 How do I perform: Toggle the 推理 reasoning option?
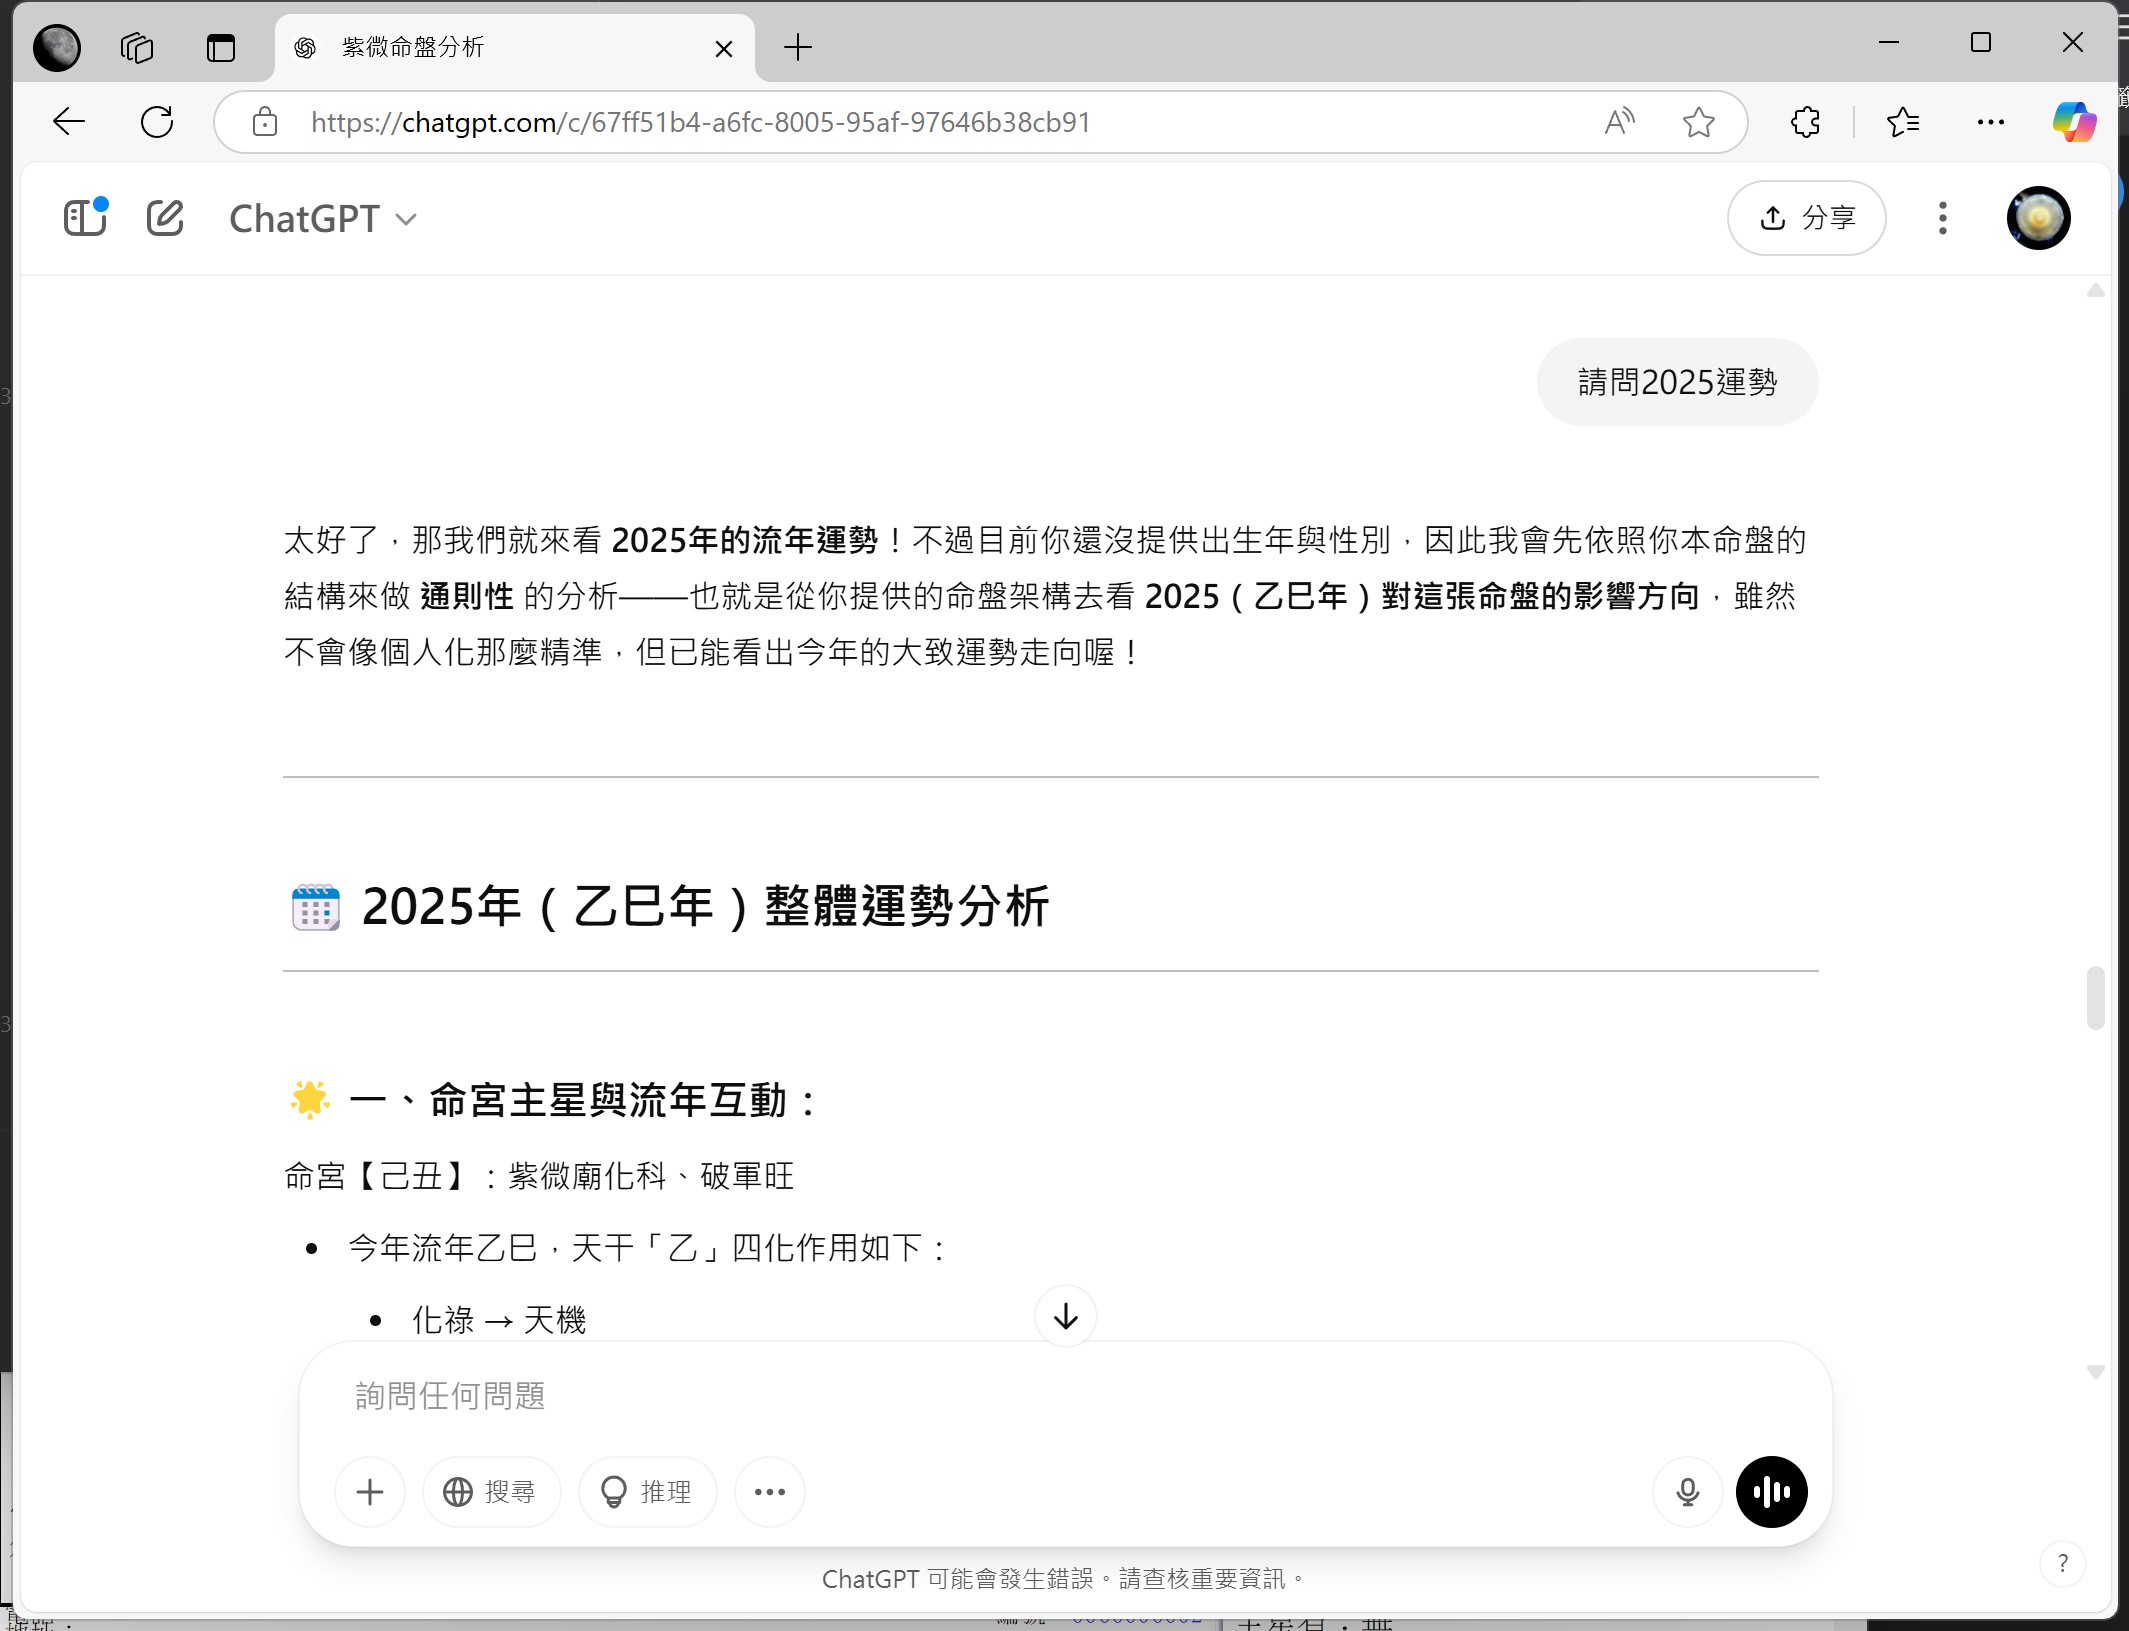tap(647, 1492)
